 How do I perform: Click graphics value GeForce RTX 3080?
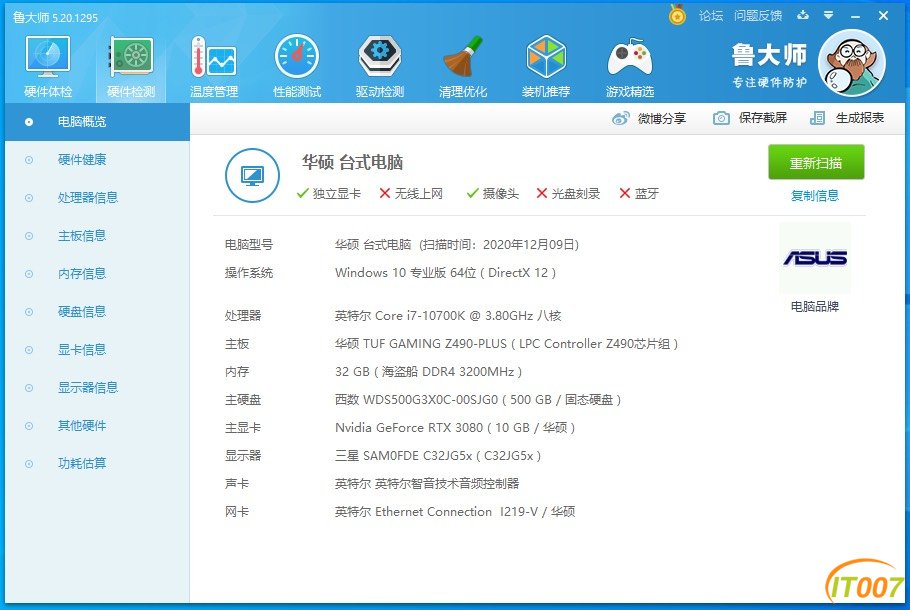[x=455, y=428]
